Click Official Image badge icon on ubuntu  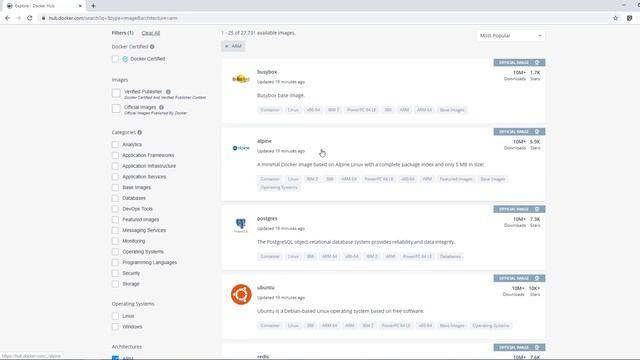tap(537, 278)
